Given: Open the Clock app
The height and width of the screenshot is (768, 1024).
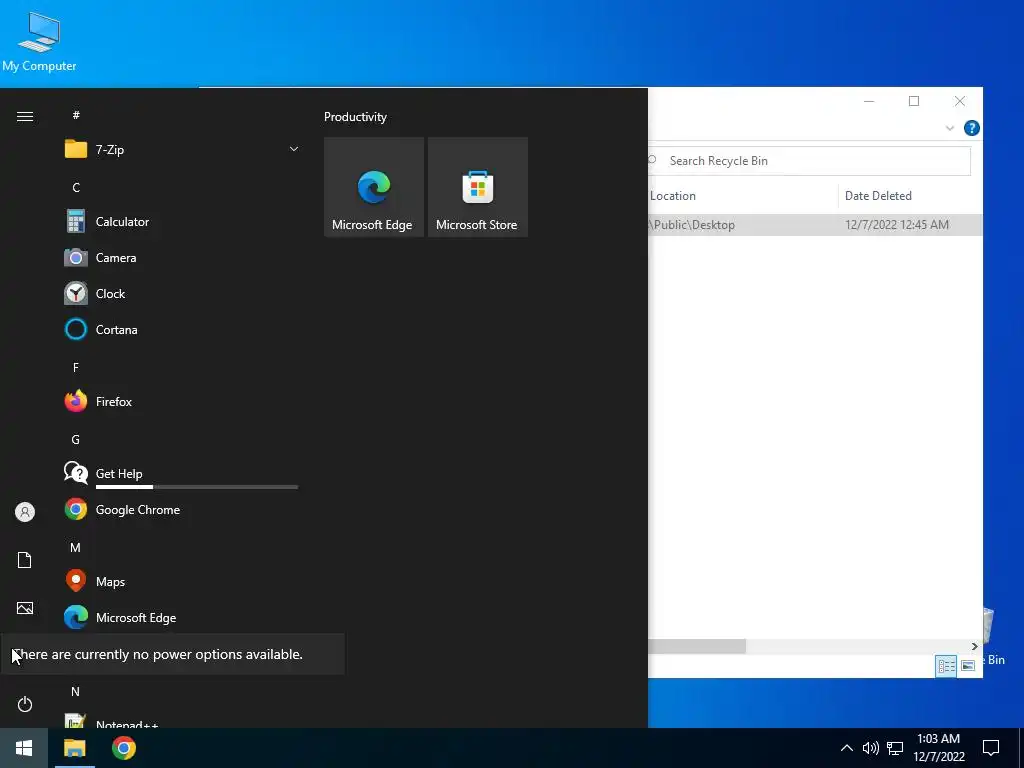Looking at the screenshot, I should pos(181,293).
